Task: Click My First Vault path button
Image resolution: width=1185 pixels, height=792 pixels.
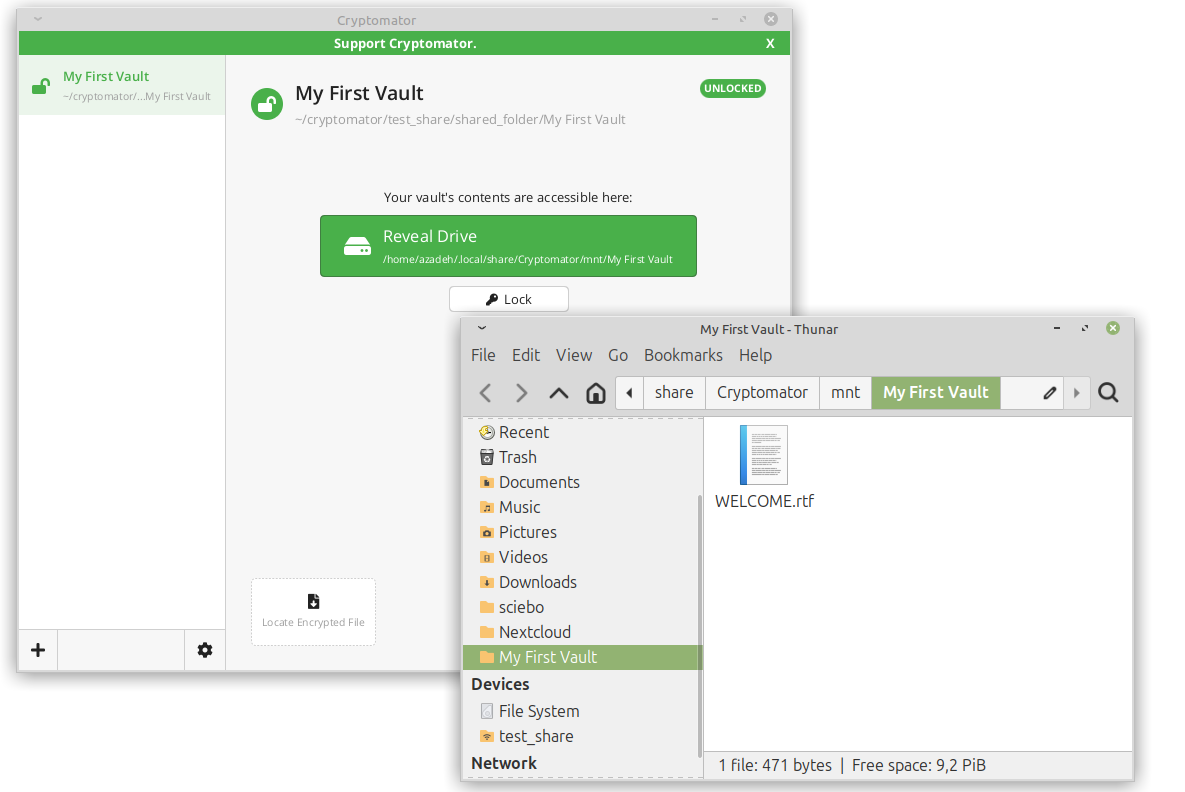Action: click(936, 393)
